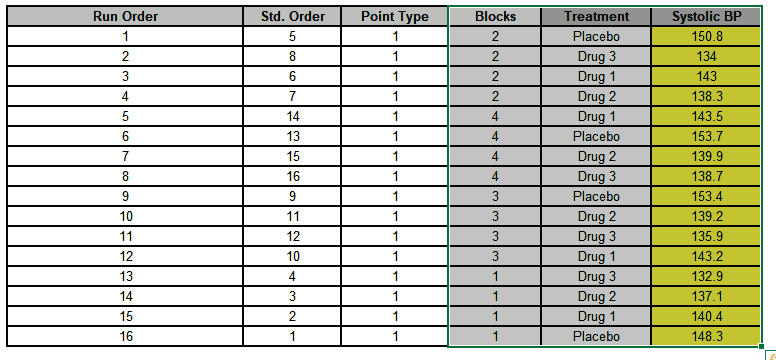776x360 pixels.
Task: Click the fill handle at selection corner
Action: click(x=761, y=347)
